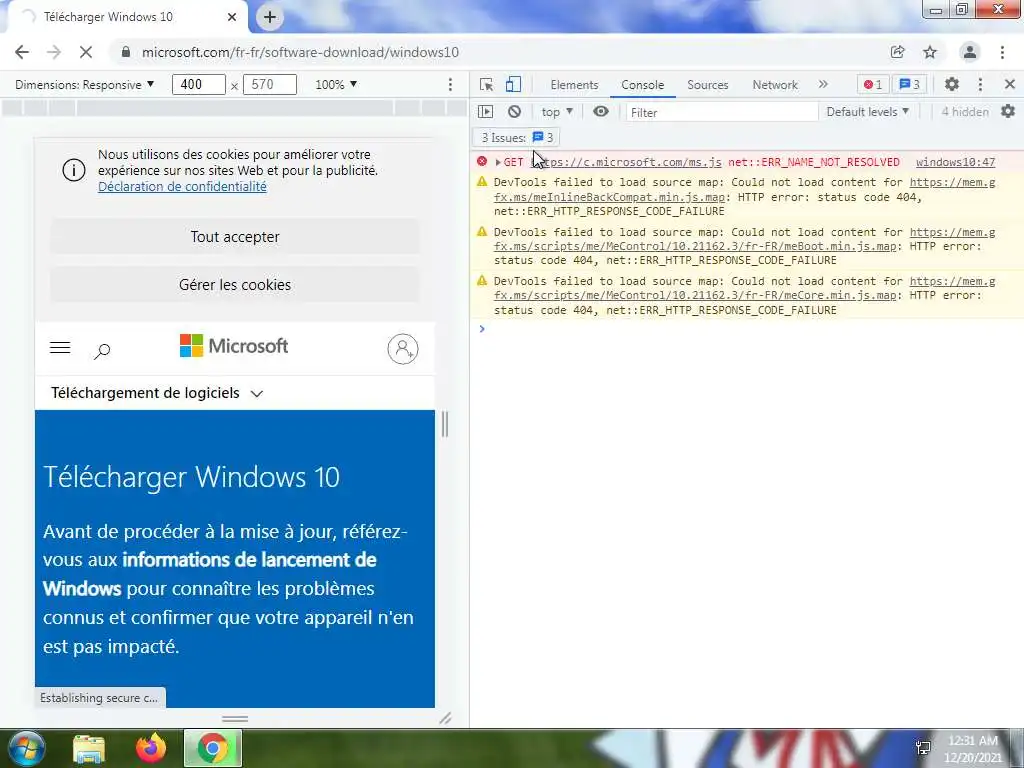The image size is (1024, 768).
Task: Show more DevTools tabs
Action: (x=823, y=84)
